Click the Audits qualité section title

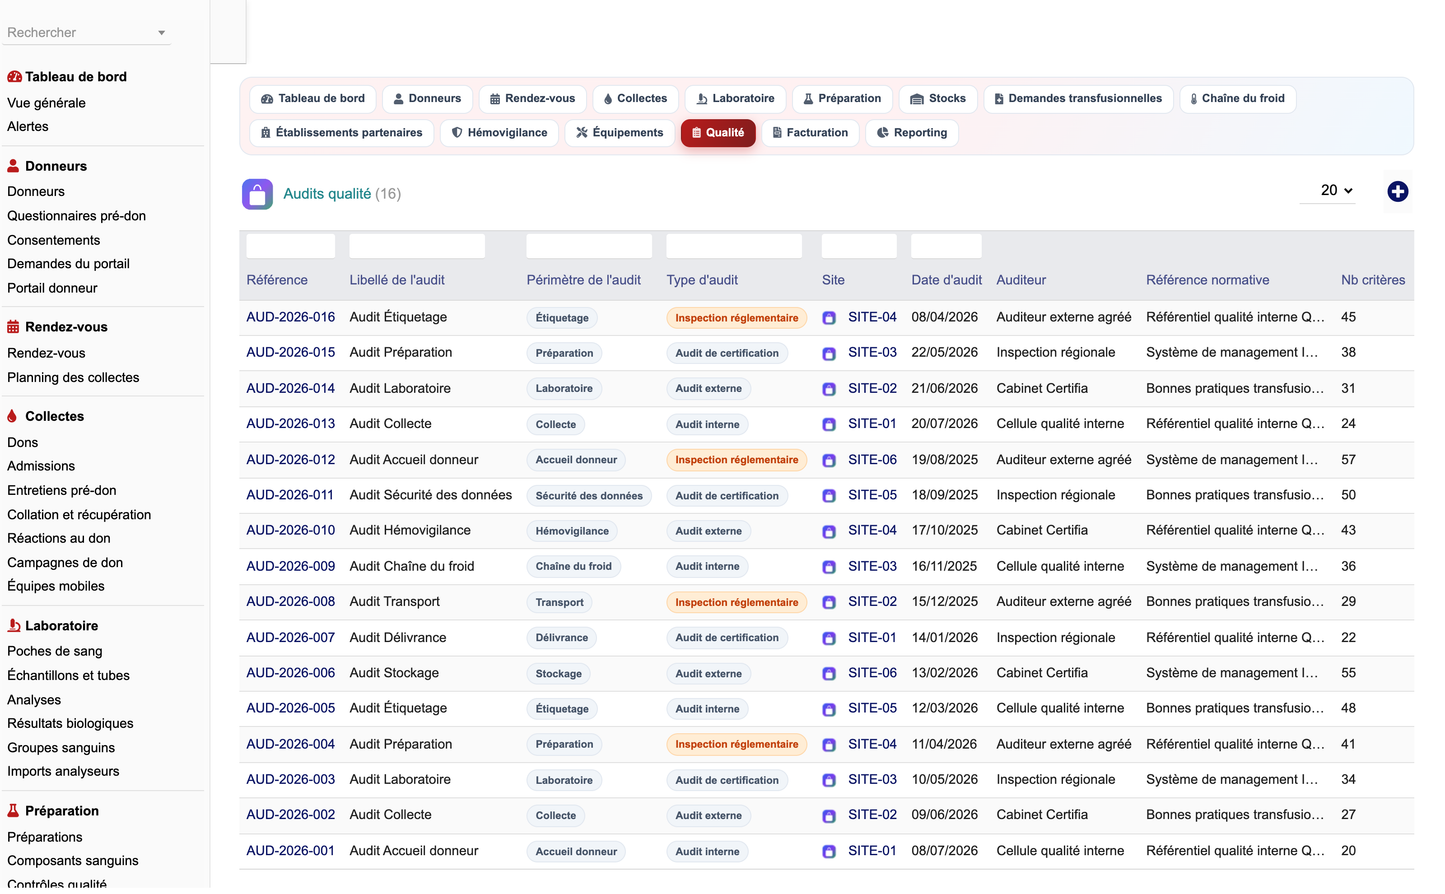(327, 194)
